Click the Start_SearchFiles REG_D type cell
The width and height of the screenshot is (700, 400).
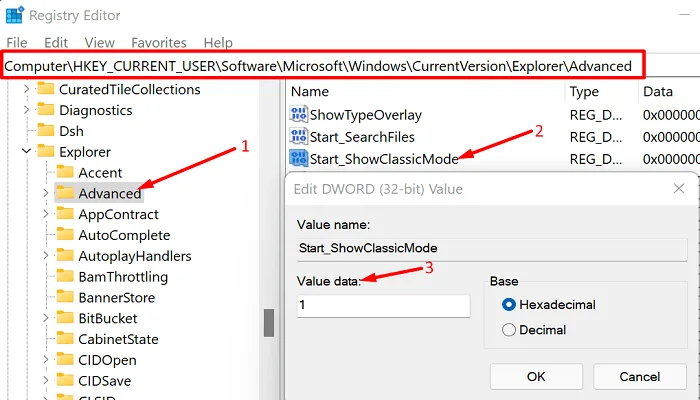click(x=596, y=137)
